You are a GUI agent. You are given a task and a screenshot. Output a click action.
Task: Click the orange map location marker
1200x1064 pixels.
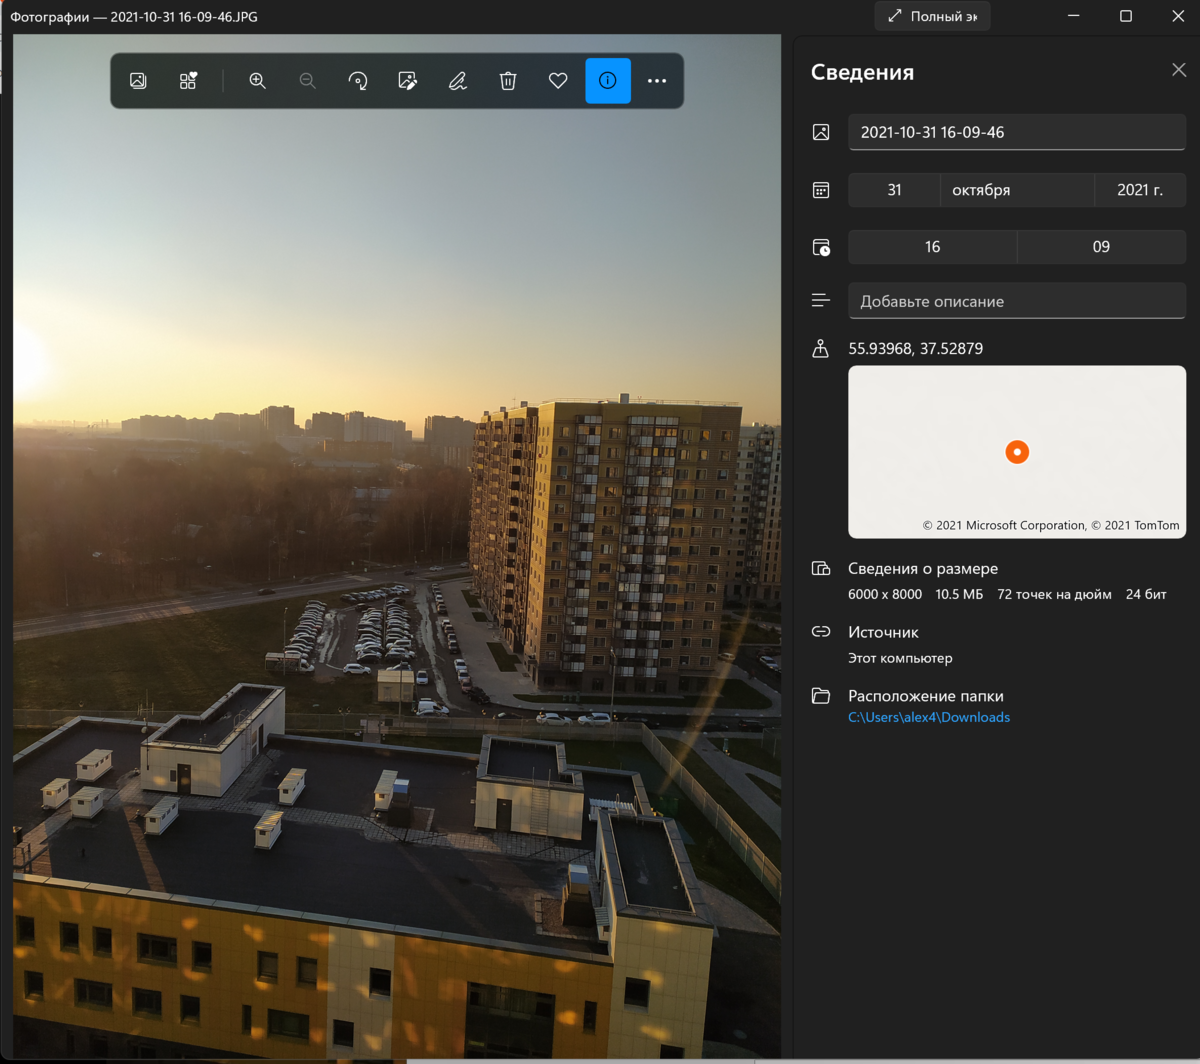coord(1017,452)
